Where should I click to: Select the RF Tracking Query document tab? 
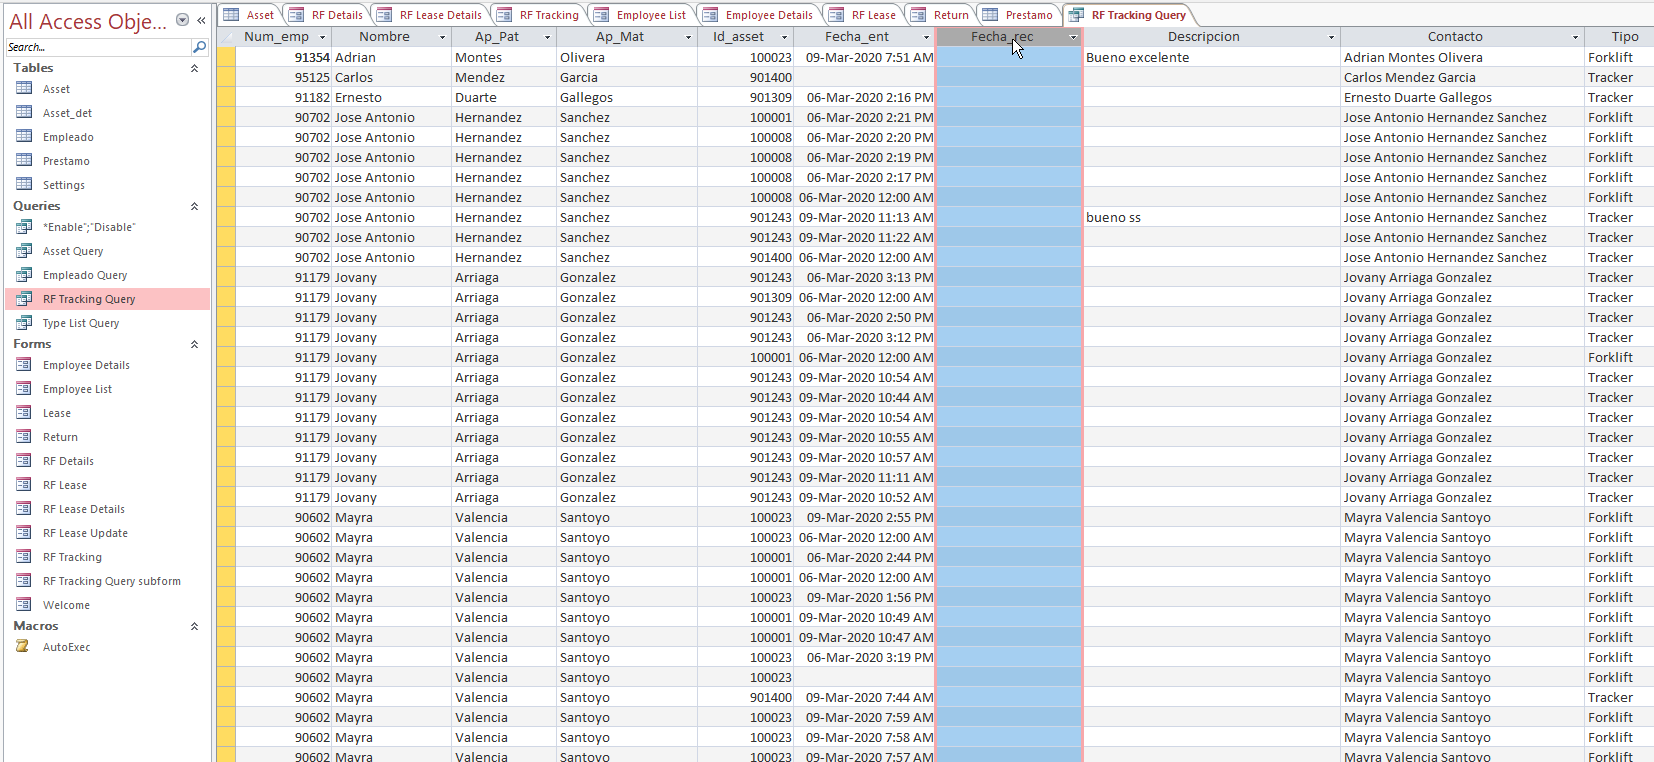tap(1129, 15)
